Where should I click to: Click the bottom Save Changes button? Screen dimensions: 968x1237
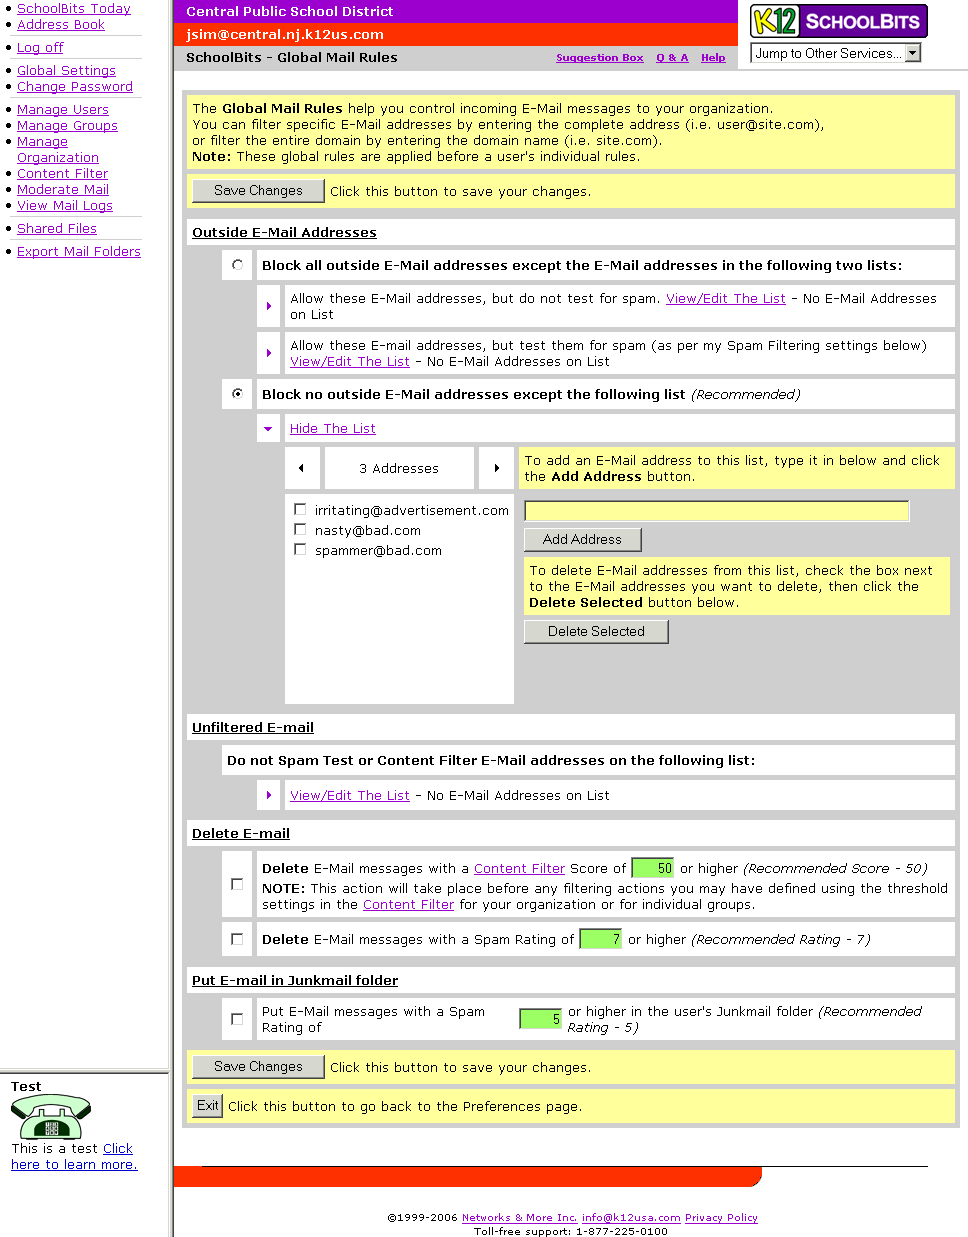point(258,1066)
